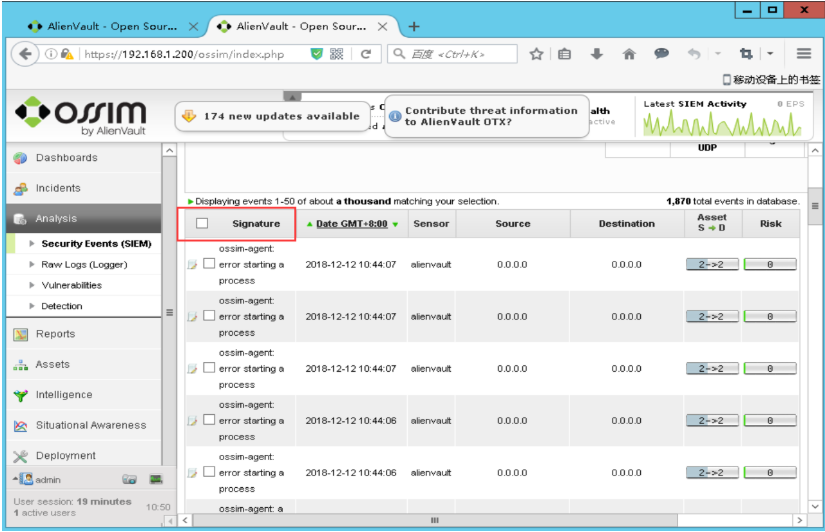Click the crop screenshot toolbar icon
Image resolution: width=825 pixels, height=532 pixels.
(746, 54)
